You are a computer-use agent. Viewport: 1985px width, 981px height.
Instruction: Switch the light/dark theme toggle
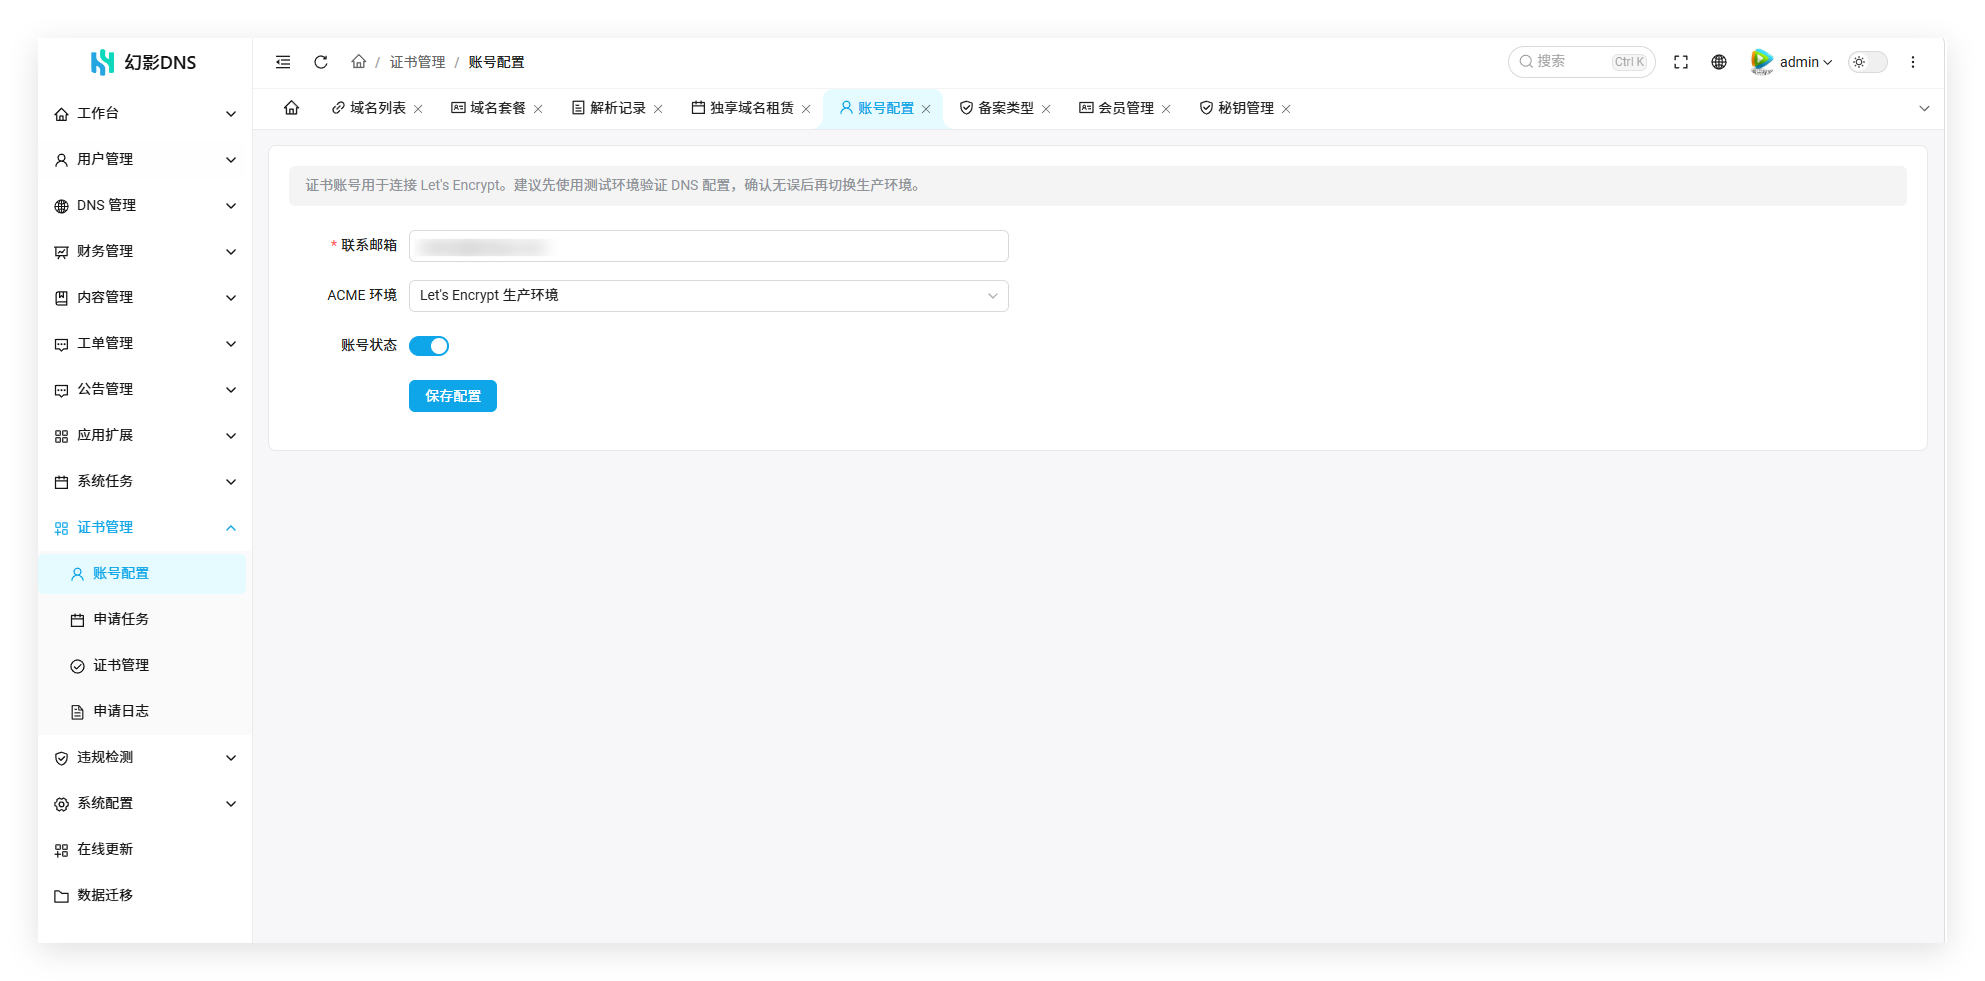(x=1867, y=62)
